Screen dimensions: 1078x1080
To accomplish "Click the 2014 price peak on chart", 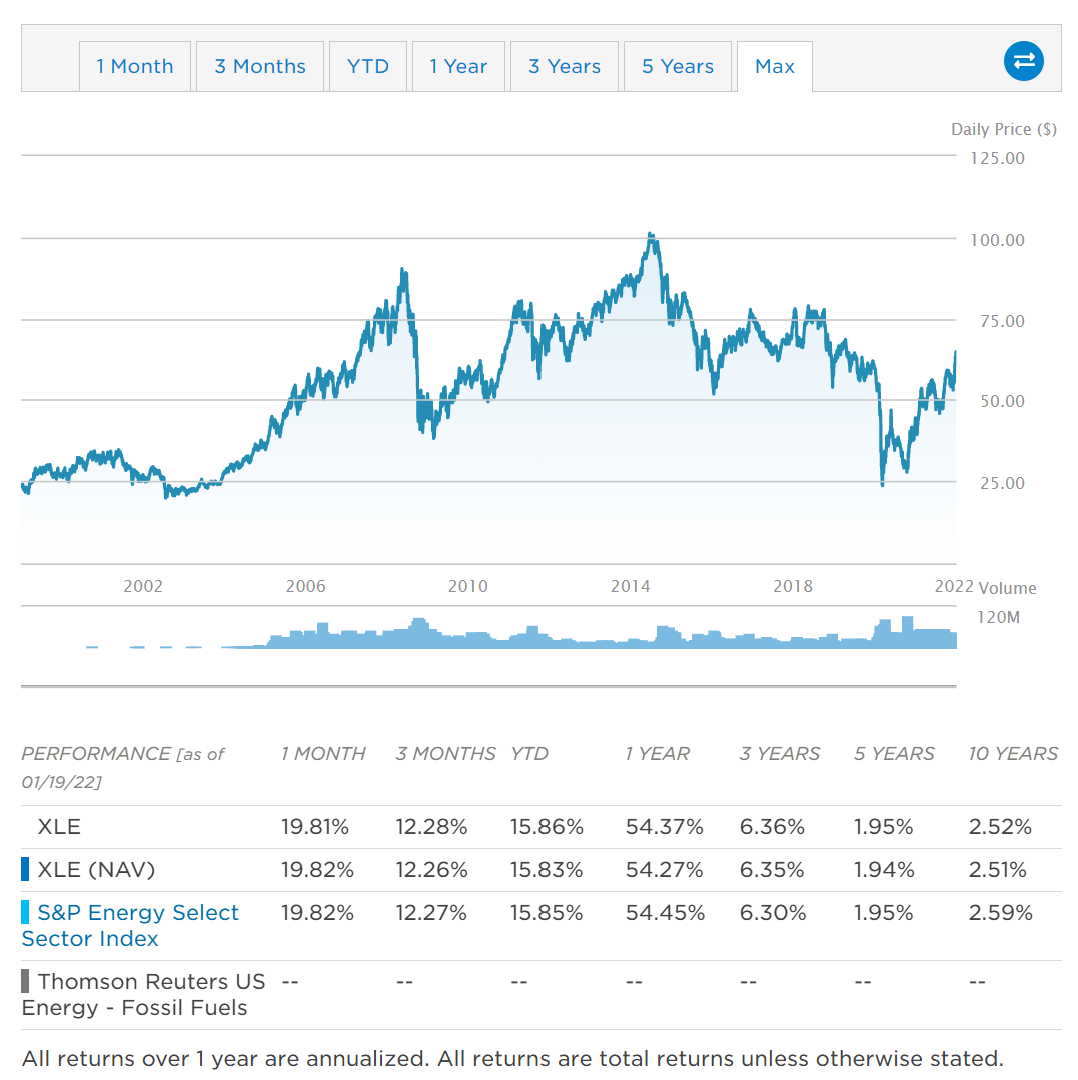I will click(651, 236).
